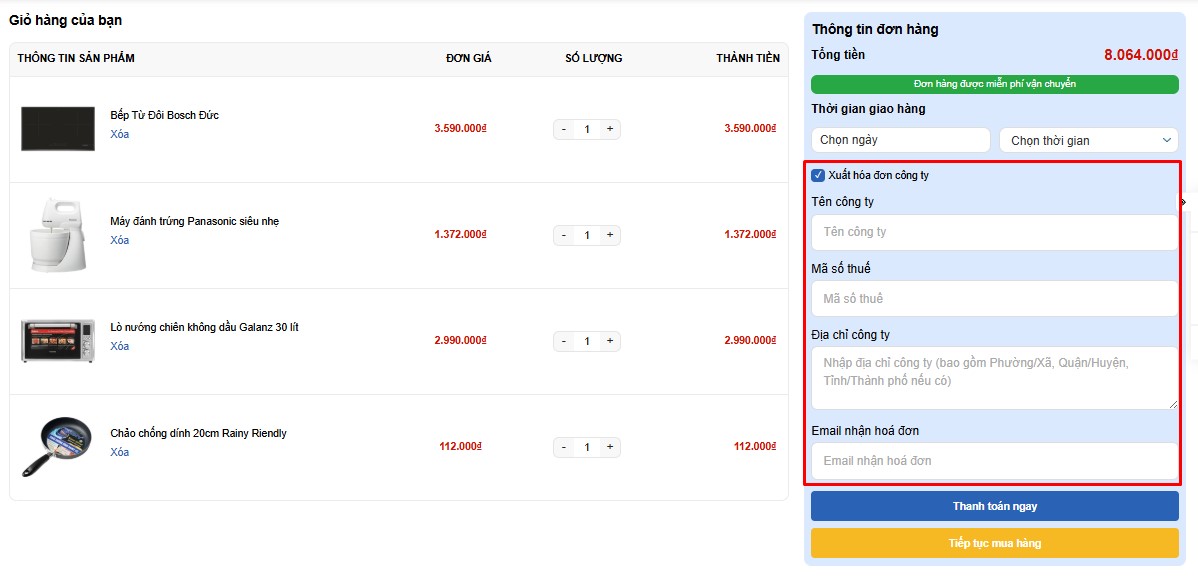Uncheck Xuất hóa đơn công ty checkbox
This screenshot has width=1198, height=577.
(x=818, y=176)
